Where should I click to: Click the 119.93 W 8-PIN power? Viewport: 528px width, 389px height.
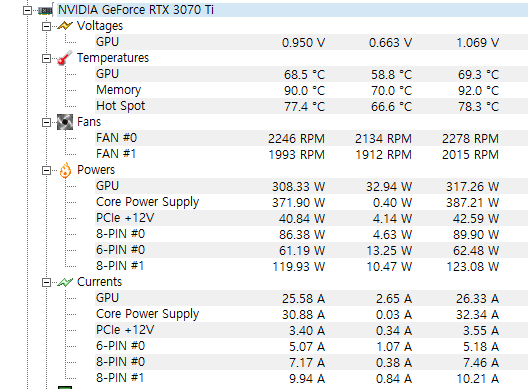(x=298, y=267)
